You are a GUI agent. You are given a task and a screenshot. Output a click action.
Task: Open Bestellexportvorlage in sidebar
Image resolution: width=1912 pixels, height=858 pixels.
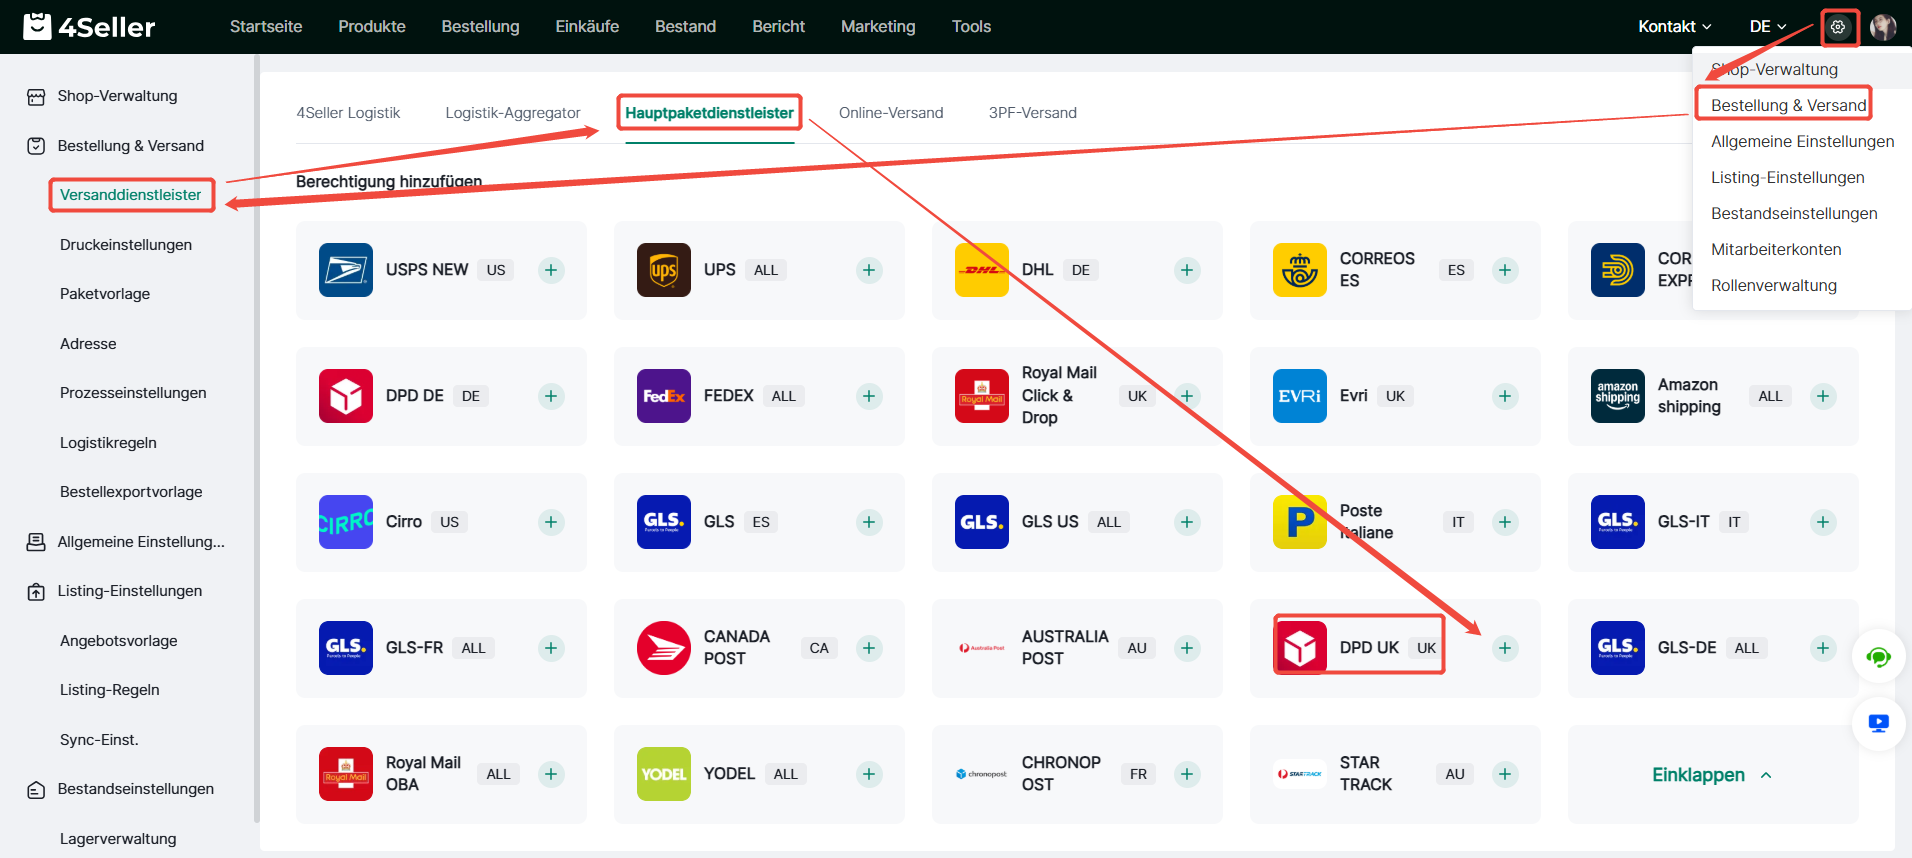click(x=131, y=492)
